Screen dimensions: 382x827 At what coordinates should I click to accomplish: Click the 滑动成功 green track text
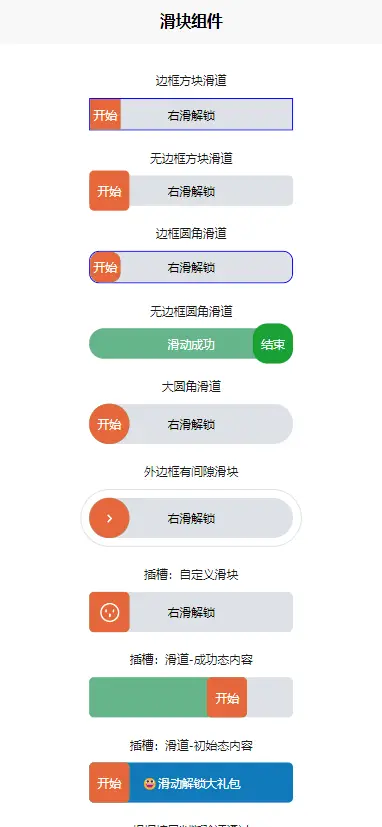pos(191,344)
